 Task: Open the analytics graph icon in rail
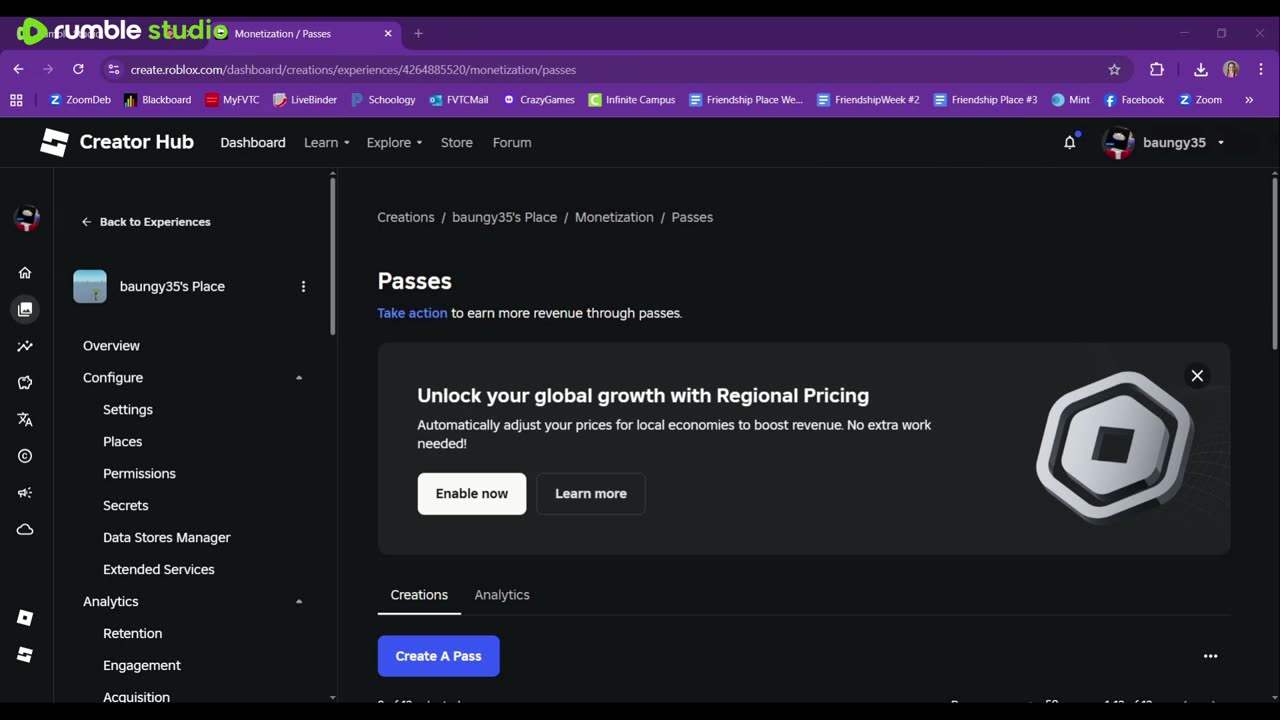coord(25,346)
